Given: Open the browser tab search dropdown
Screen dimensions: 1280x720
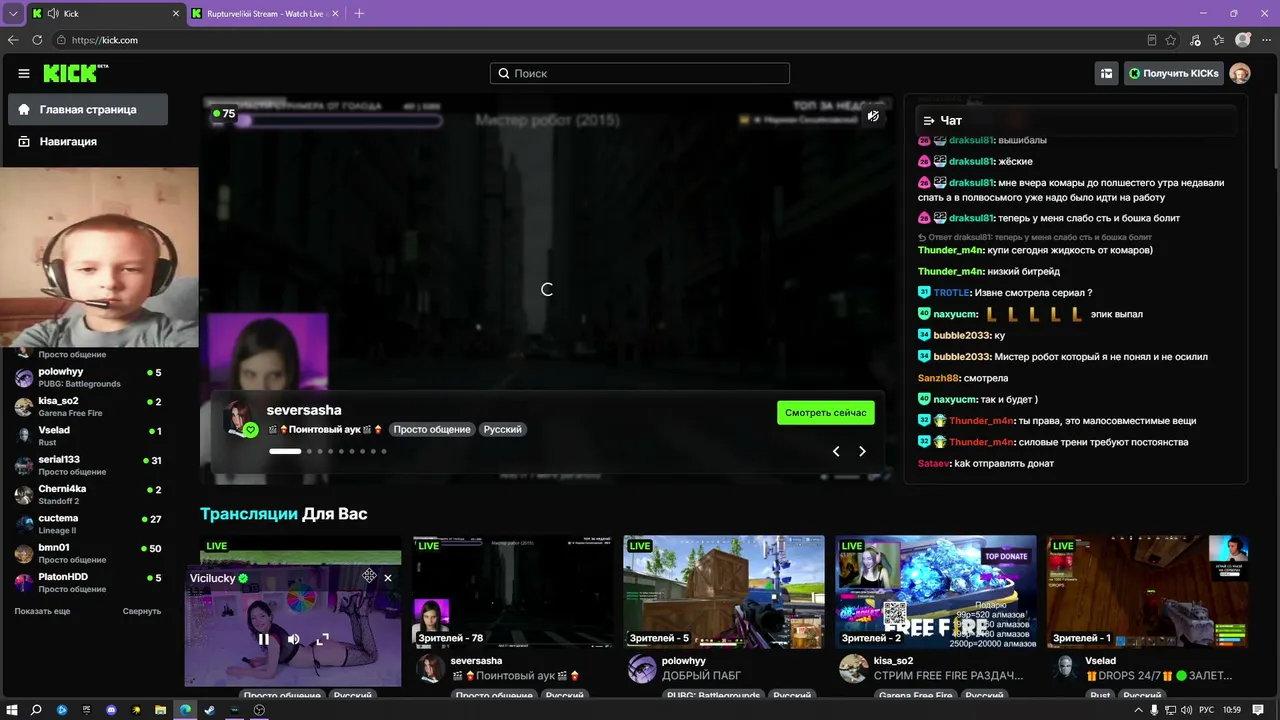Looking at the screenshot, I should click(x=12, y=14).
